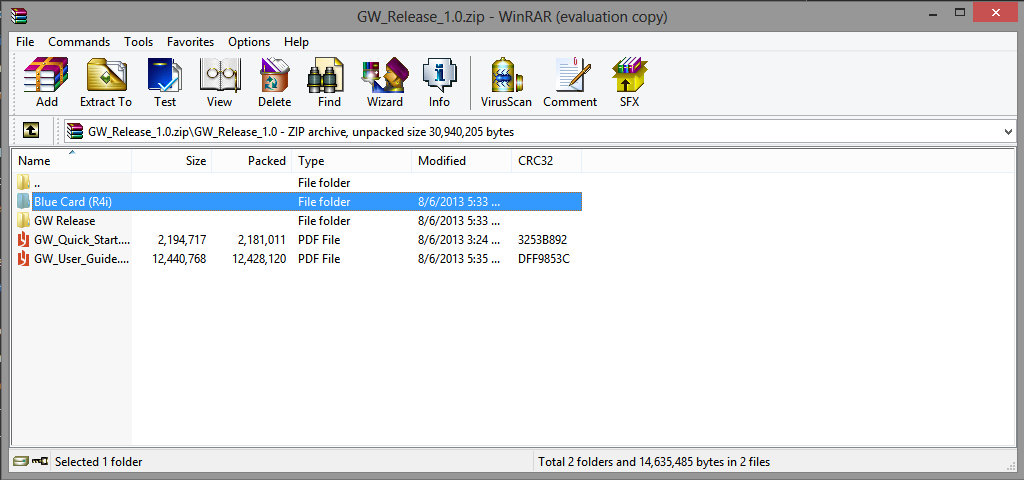1024x480 pixels.
Task: Click CRC32 value 3253B892
Action: click(x=543, y=240)
